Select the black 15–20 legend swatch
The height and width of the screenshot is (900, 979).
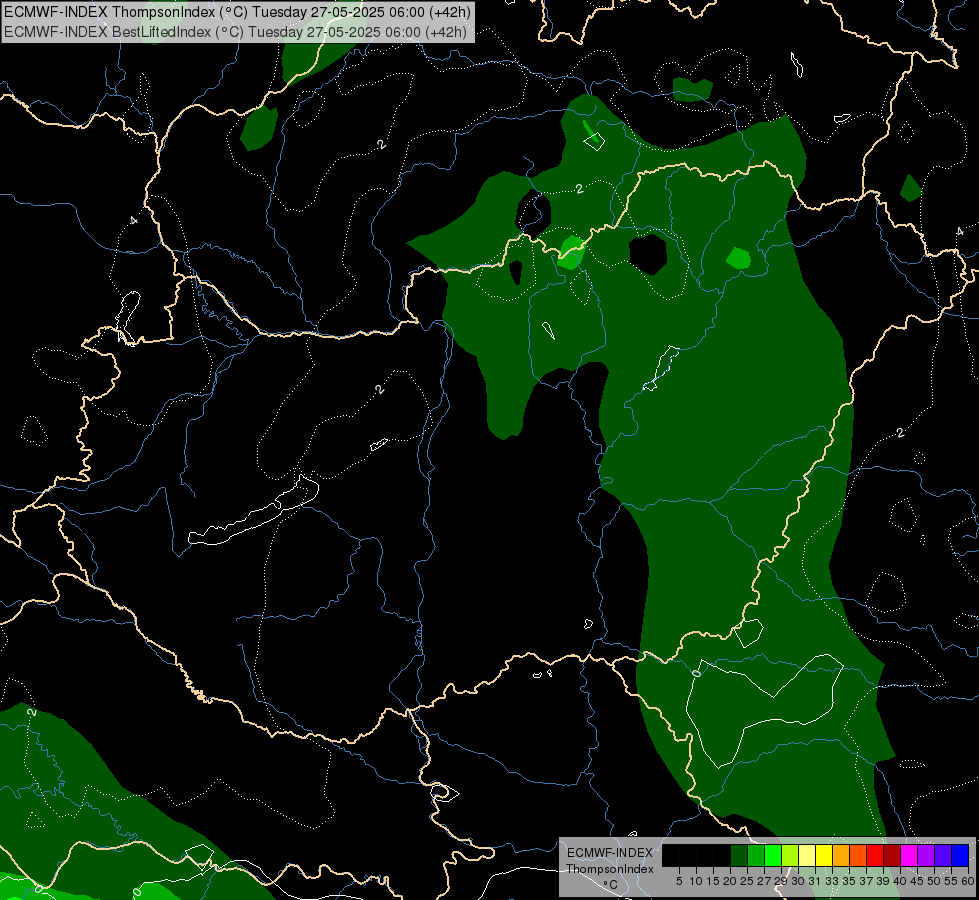(722, 855)
